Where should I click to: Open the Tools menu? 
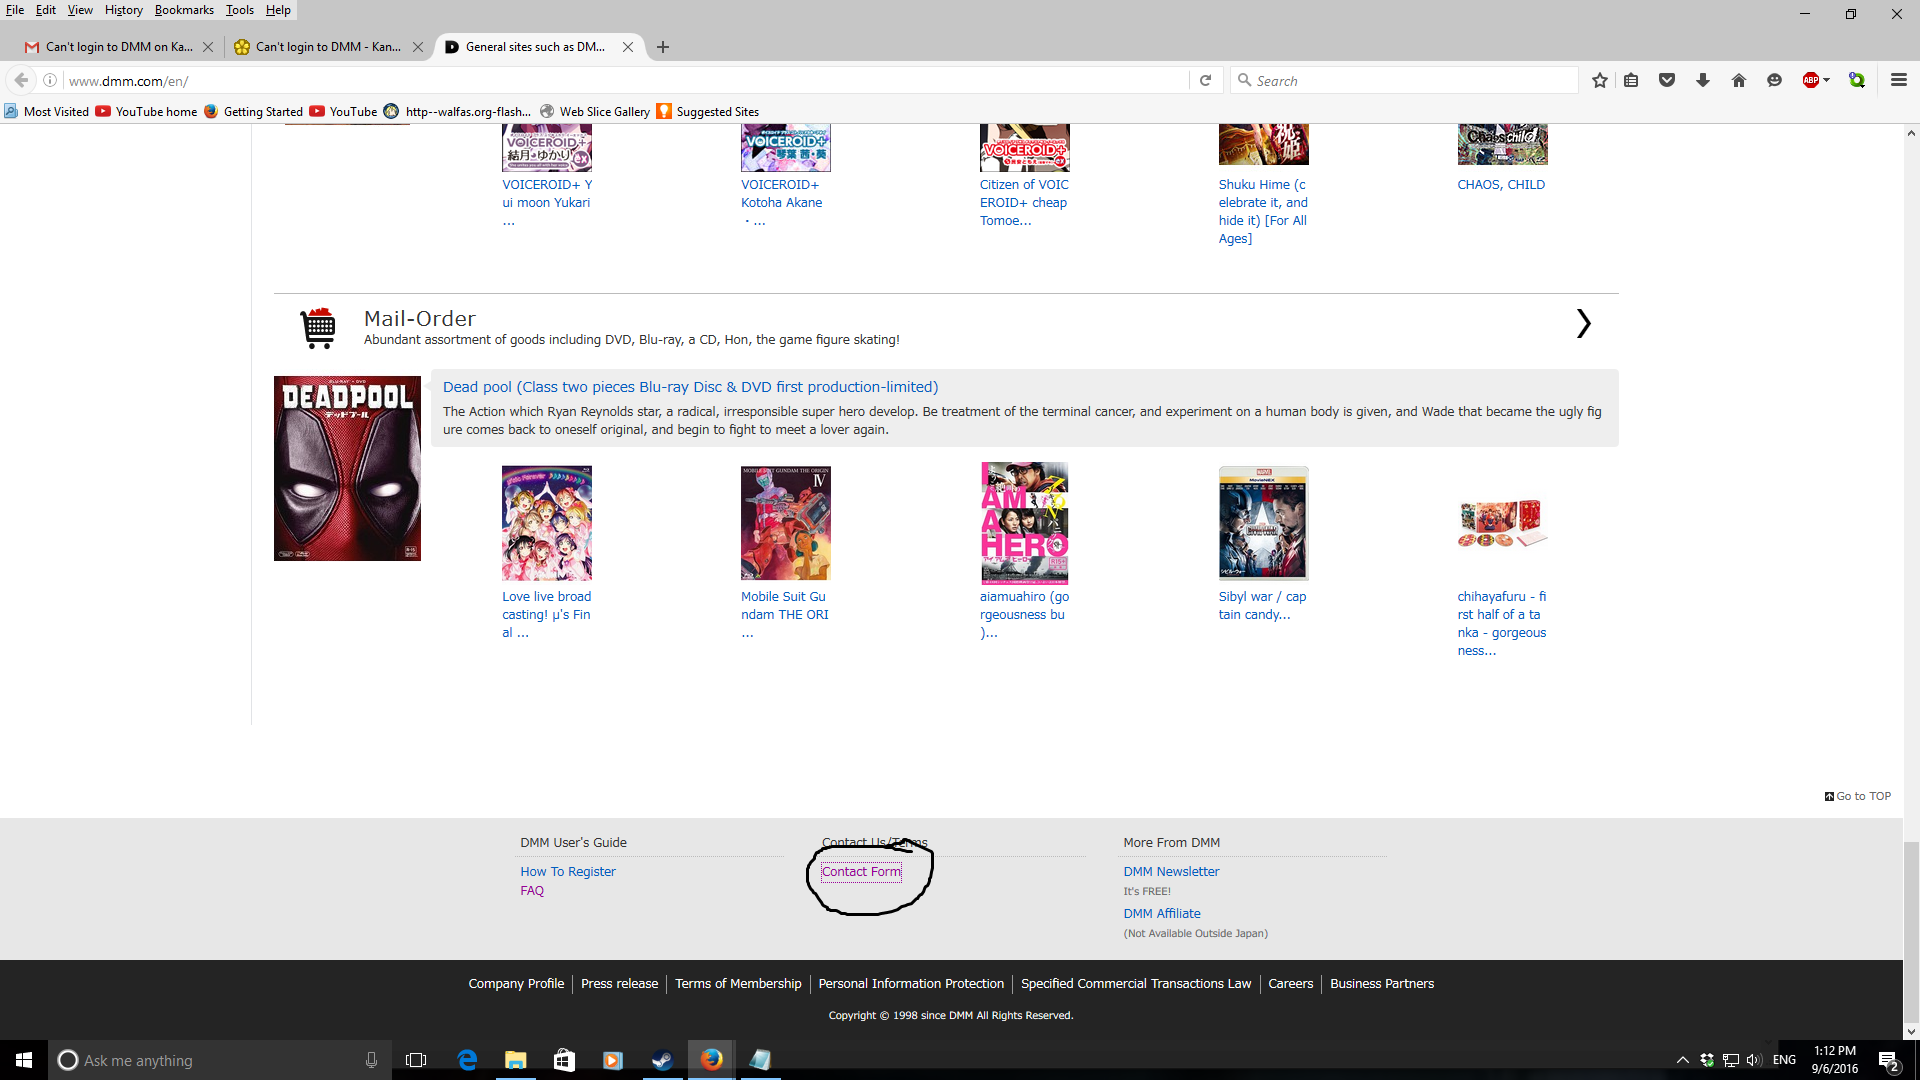click(240, 10)
